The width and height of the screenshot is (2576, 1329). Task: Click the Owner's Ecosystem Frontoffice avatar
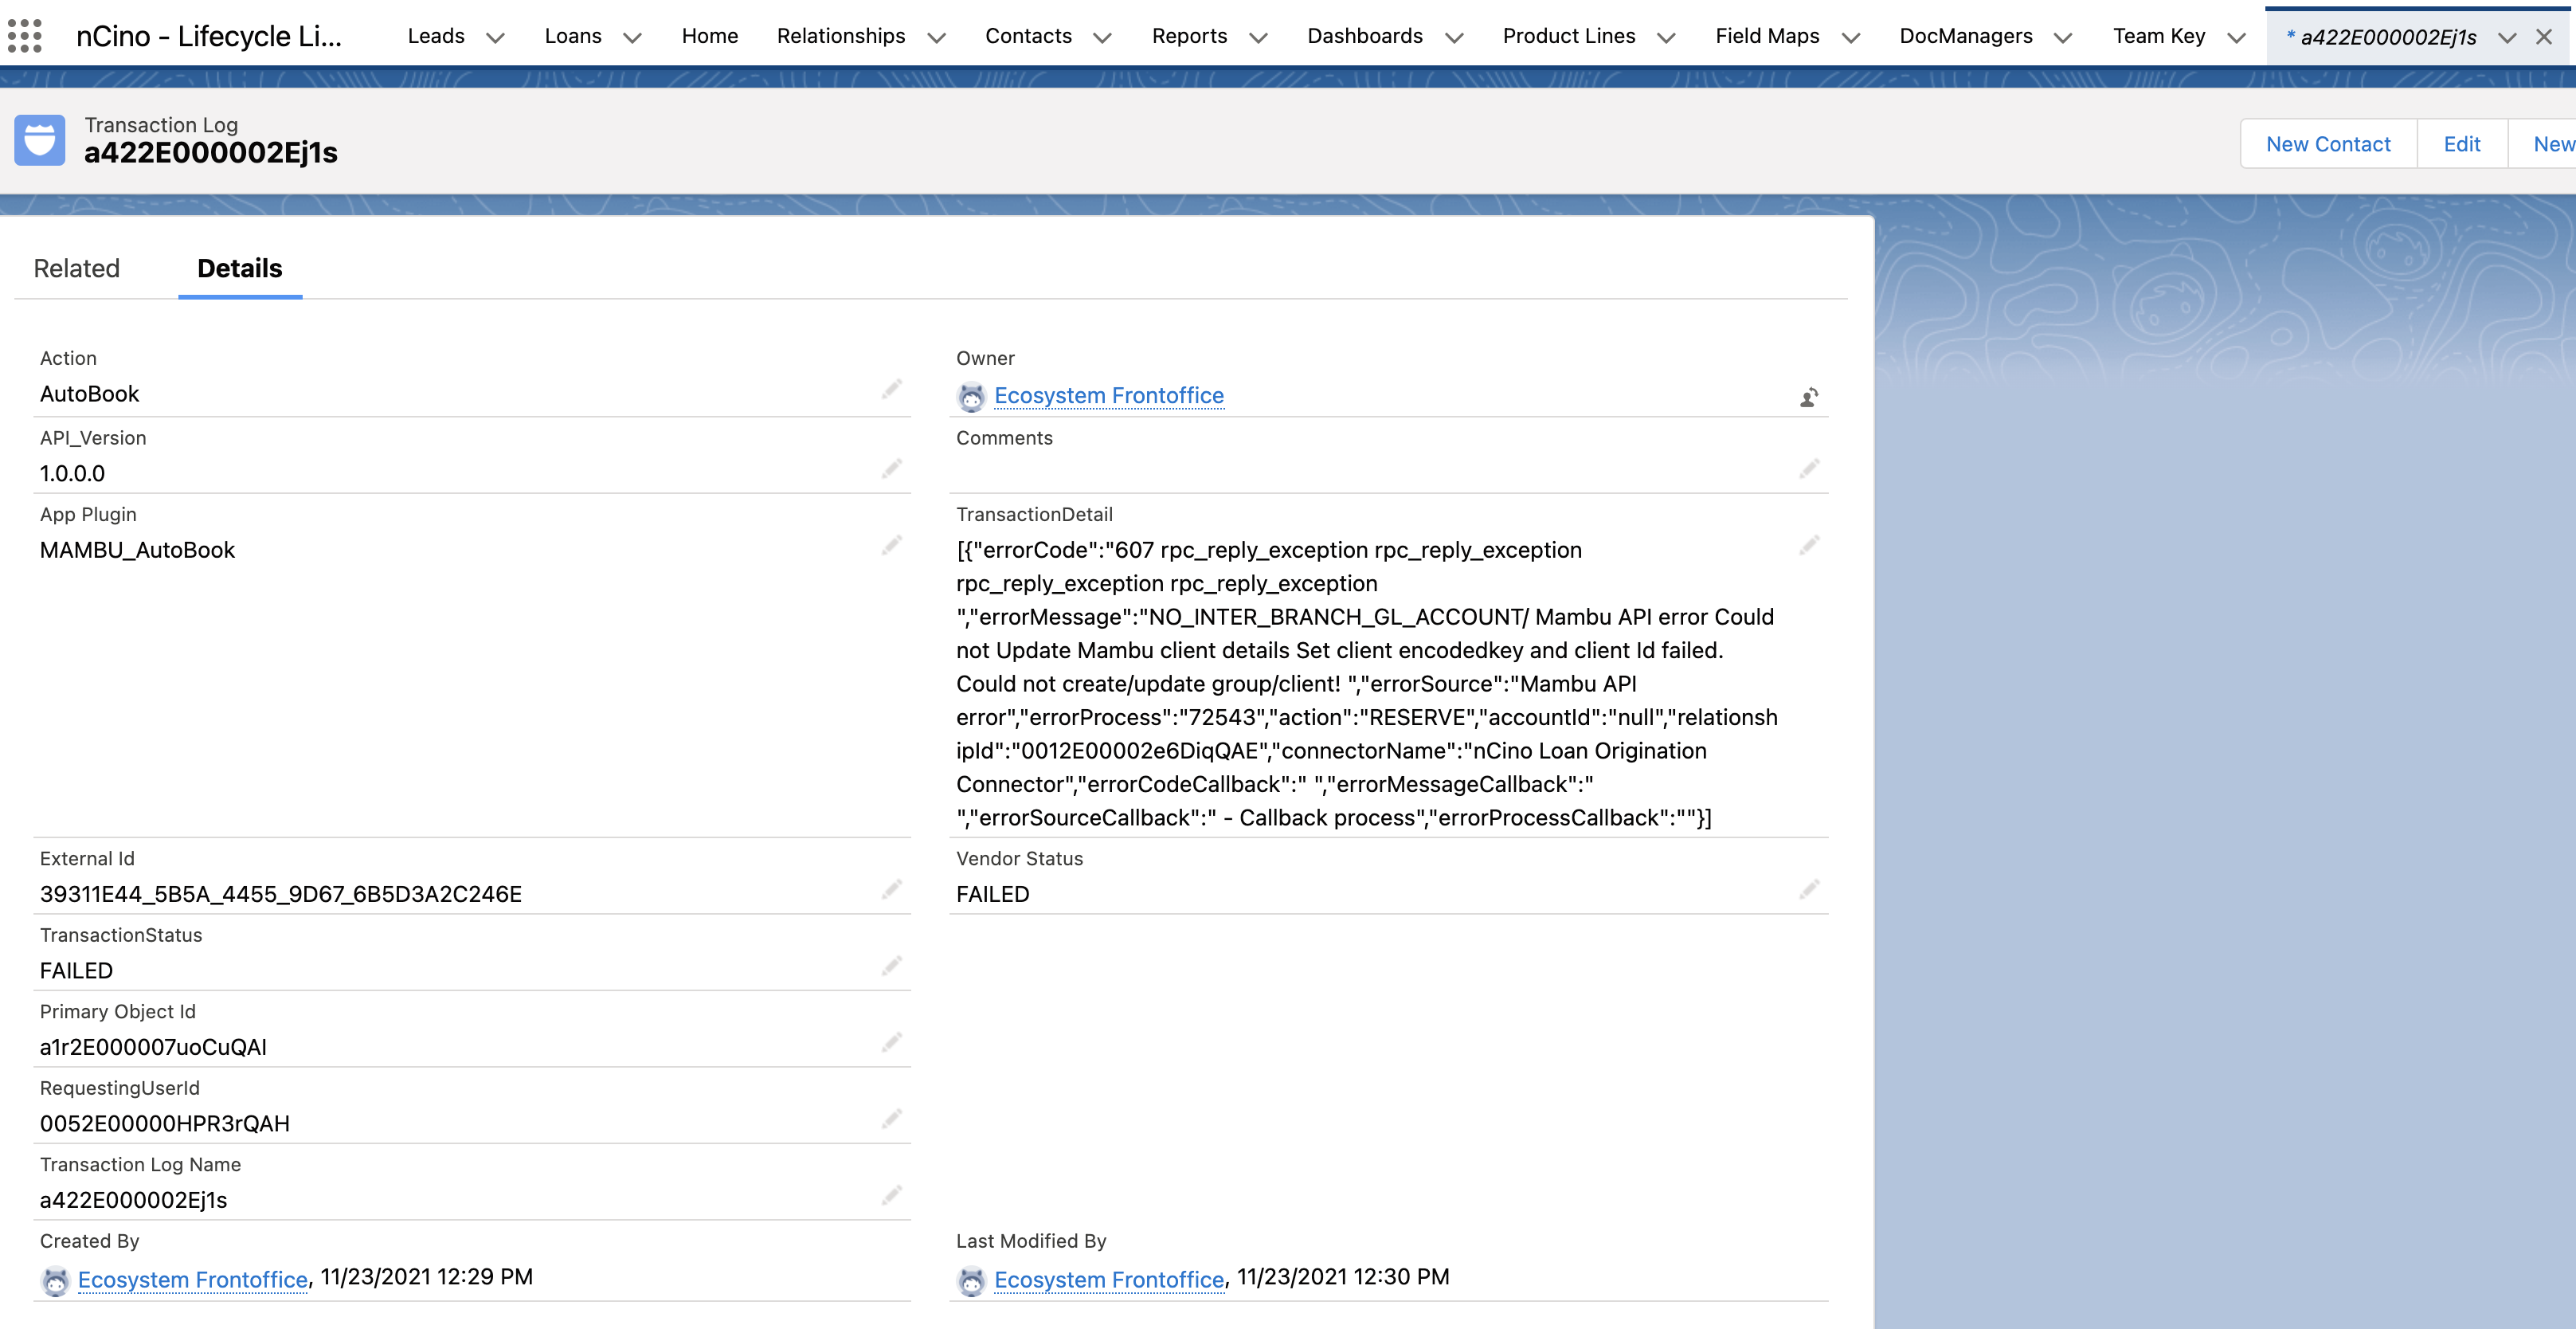(970, 395)
